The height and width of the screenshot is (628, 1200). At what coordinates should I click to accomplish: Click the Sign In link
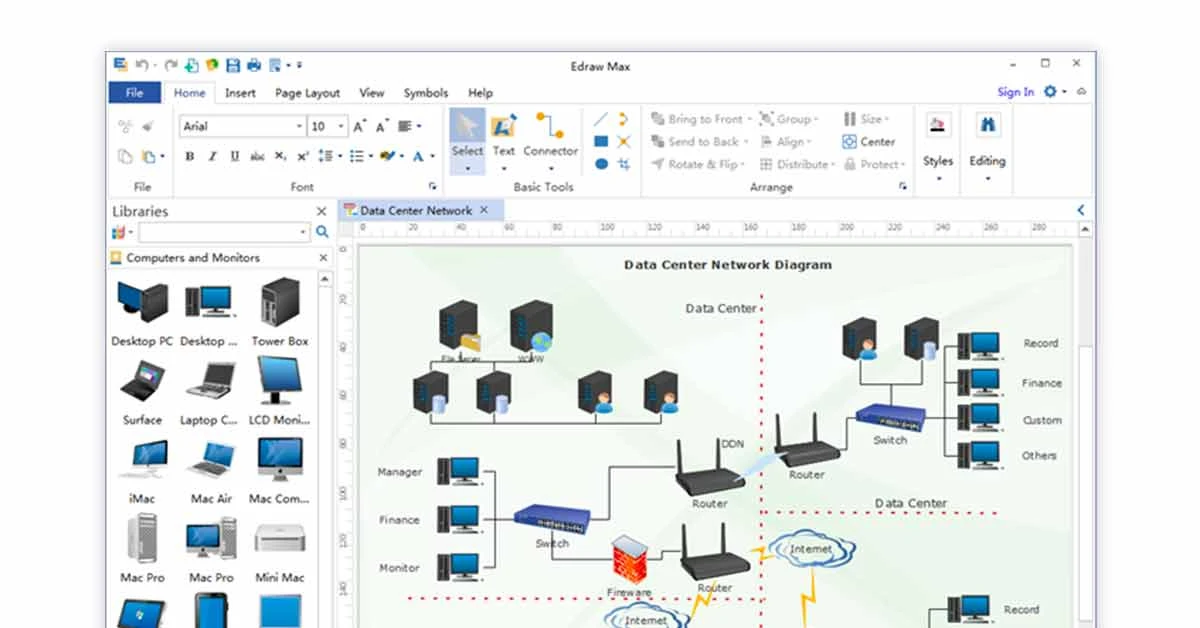(x=1015, y=92)
